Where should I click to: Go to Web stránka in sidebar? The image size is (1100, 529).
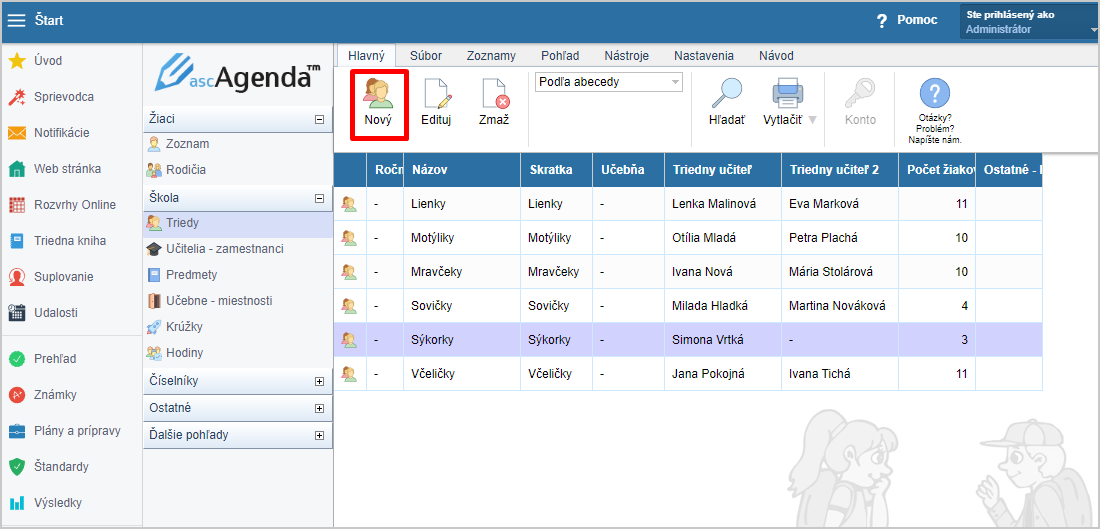tap(67, 168)
